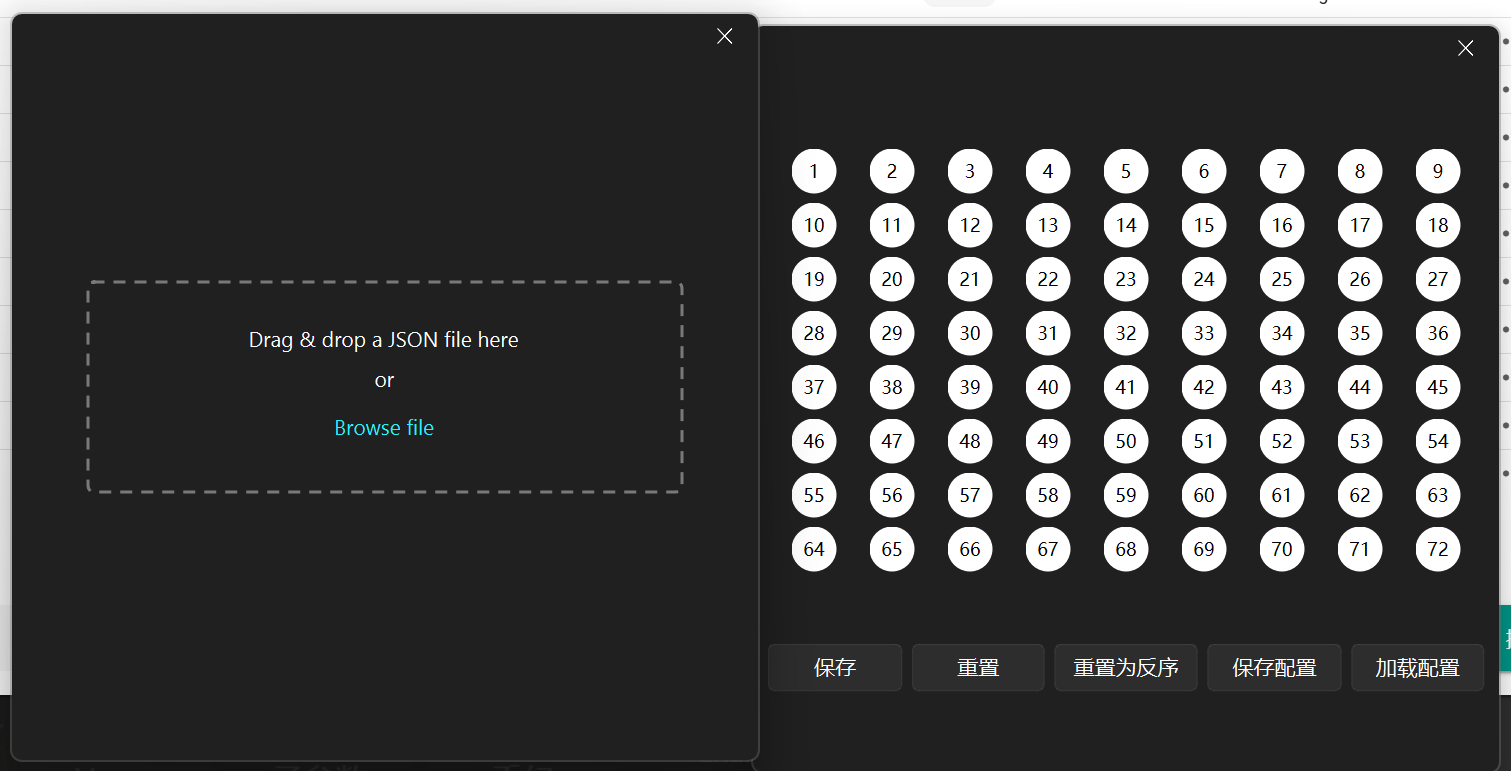The height and width of the screenshot is (771, 1511).
Task: Click 保存配置 to save configuration
Action: [1273, 668]
